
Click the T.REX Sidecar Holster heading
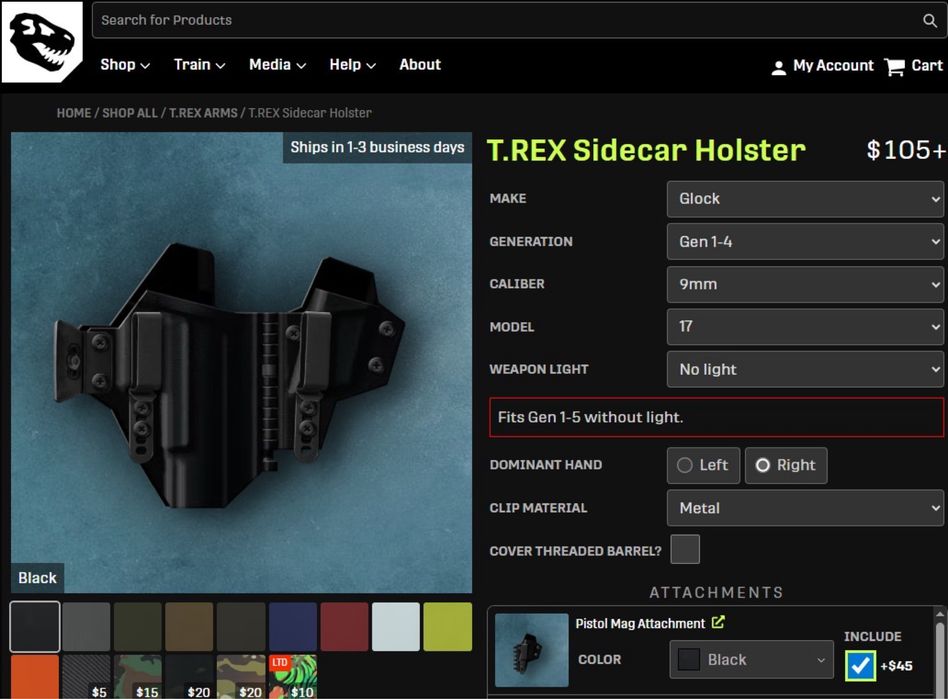pyautogui.click(x=646, y=150)
